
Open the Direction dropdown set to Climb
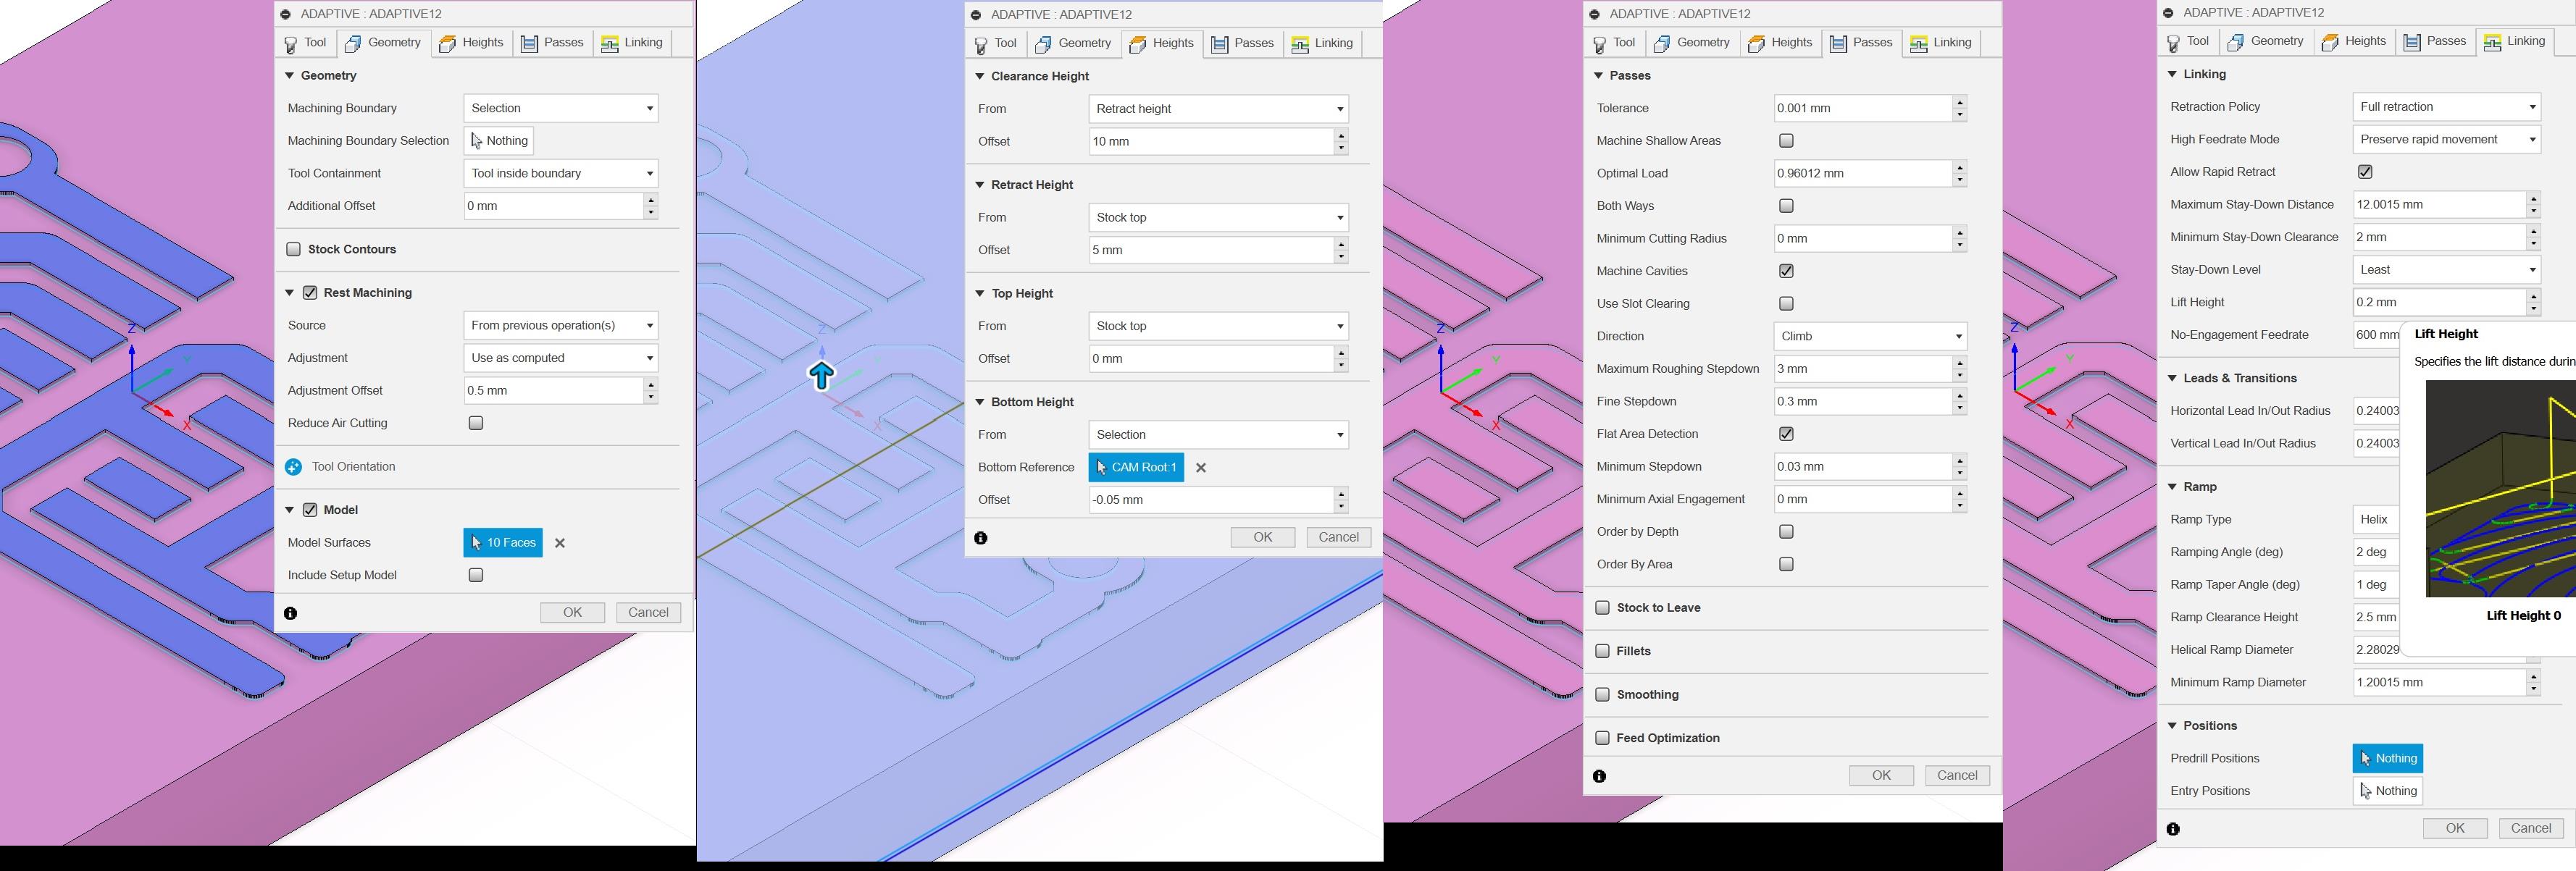(1870, 336)
